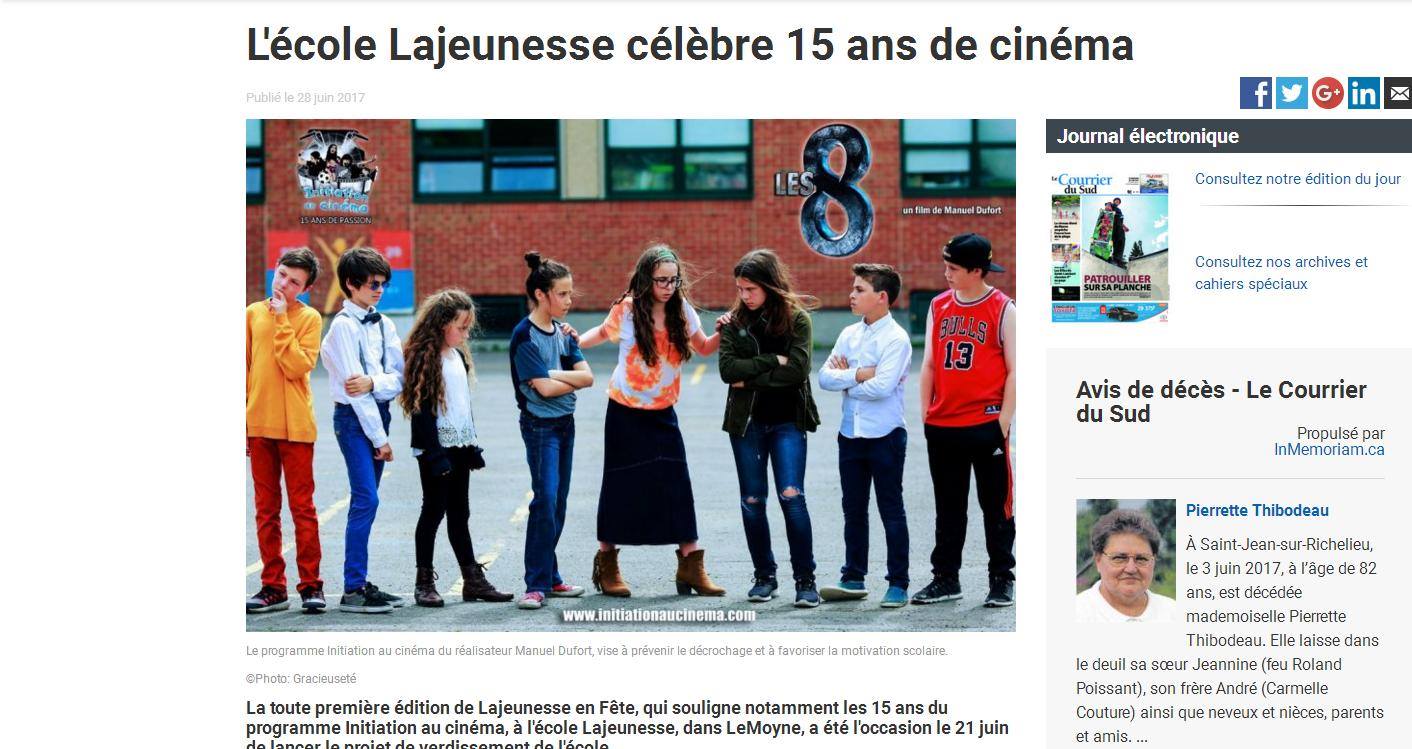Click the main article photo of the children

[x=631, y=375]
